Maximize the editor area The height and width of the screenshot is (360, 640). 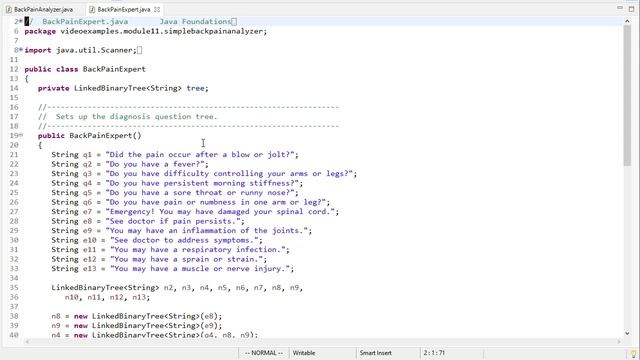pos(631,9)
